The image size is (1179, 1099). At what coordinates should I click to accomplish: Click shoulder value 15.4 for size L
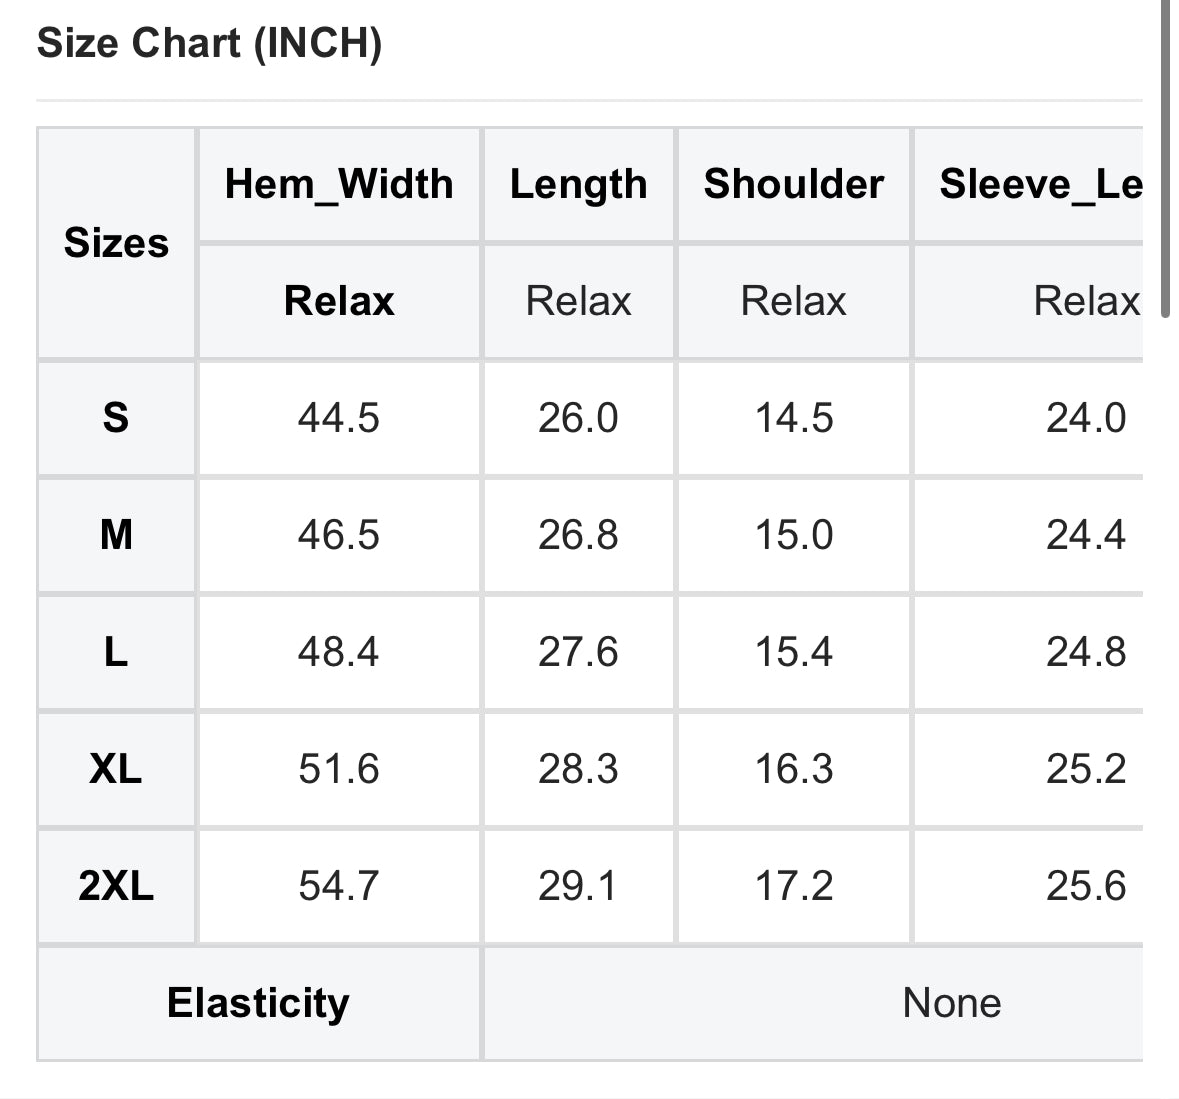click(x=793, y=652)
